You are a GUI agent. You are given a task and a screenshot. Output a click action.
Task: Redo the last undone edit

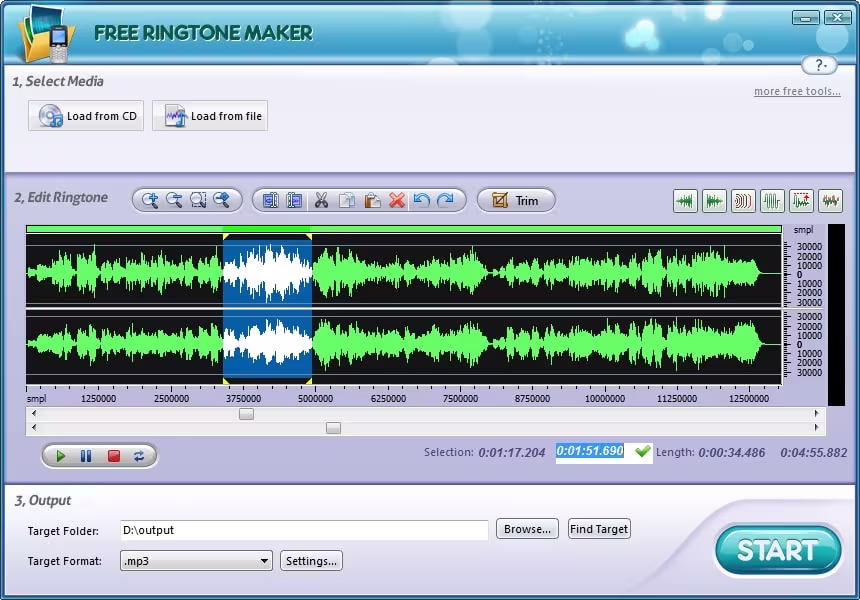(445, 201)
